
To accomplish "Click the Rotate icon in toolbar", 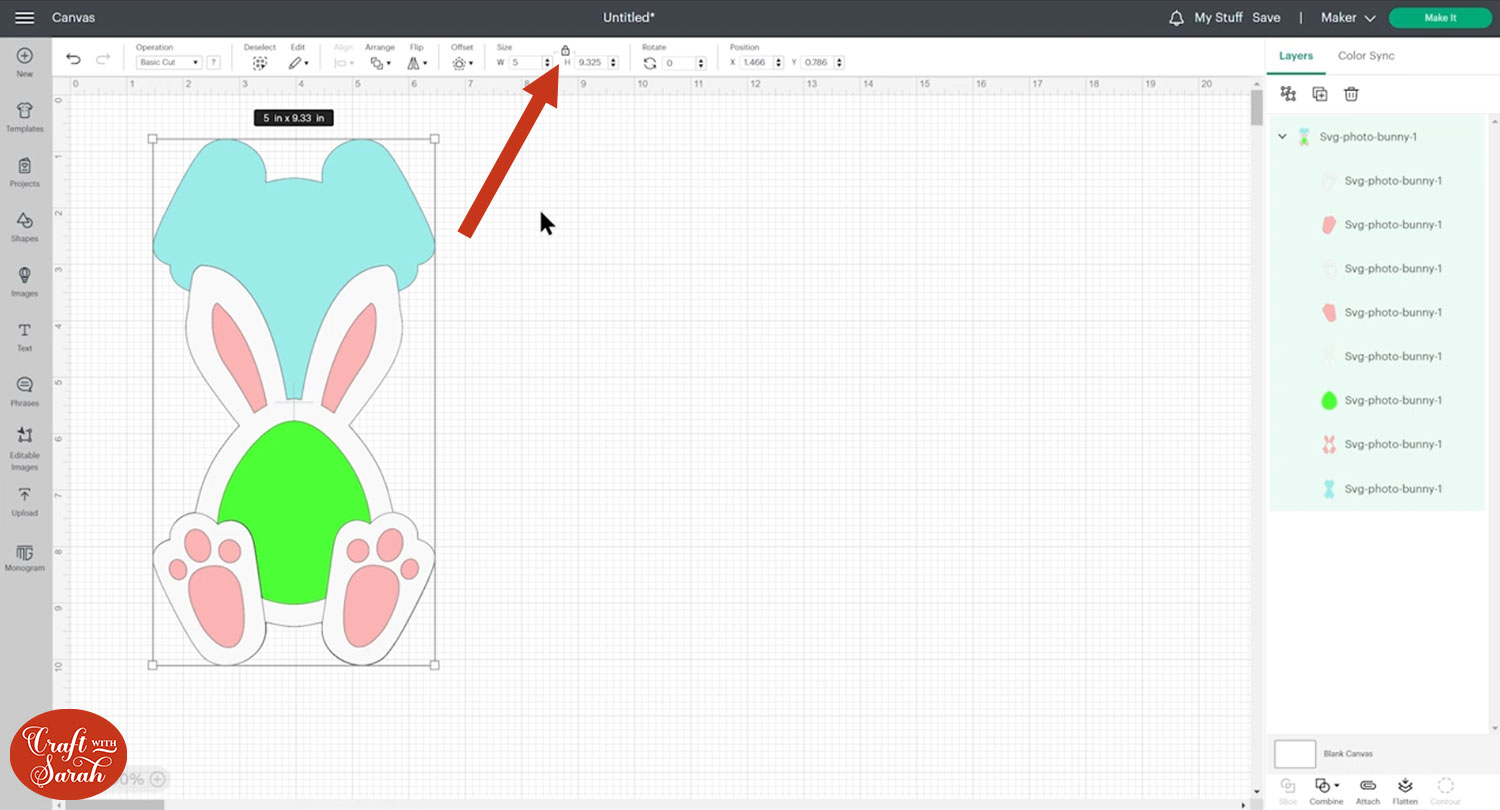I will click(650, 63).
